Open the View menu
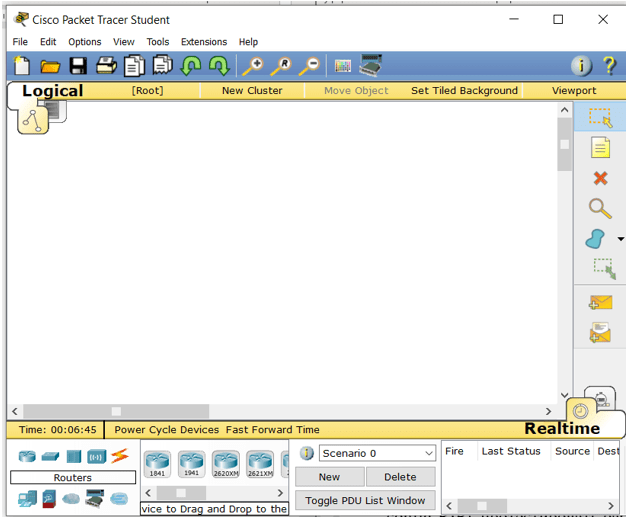Screen dimensions: 630x522 click(x=123, y=42)
